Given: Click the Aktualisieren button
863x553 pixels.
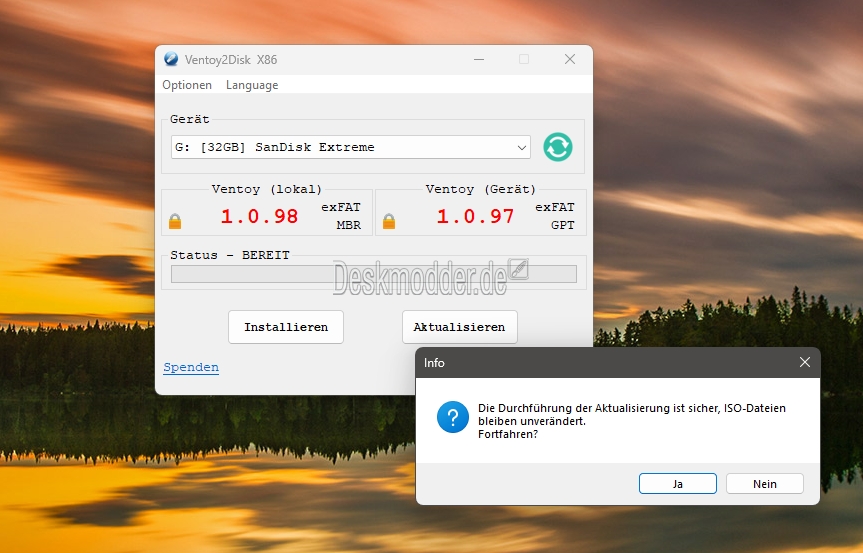Looking at the screenshot, I should pos(460,327).
